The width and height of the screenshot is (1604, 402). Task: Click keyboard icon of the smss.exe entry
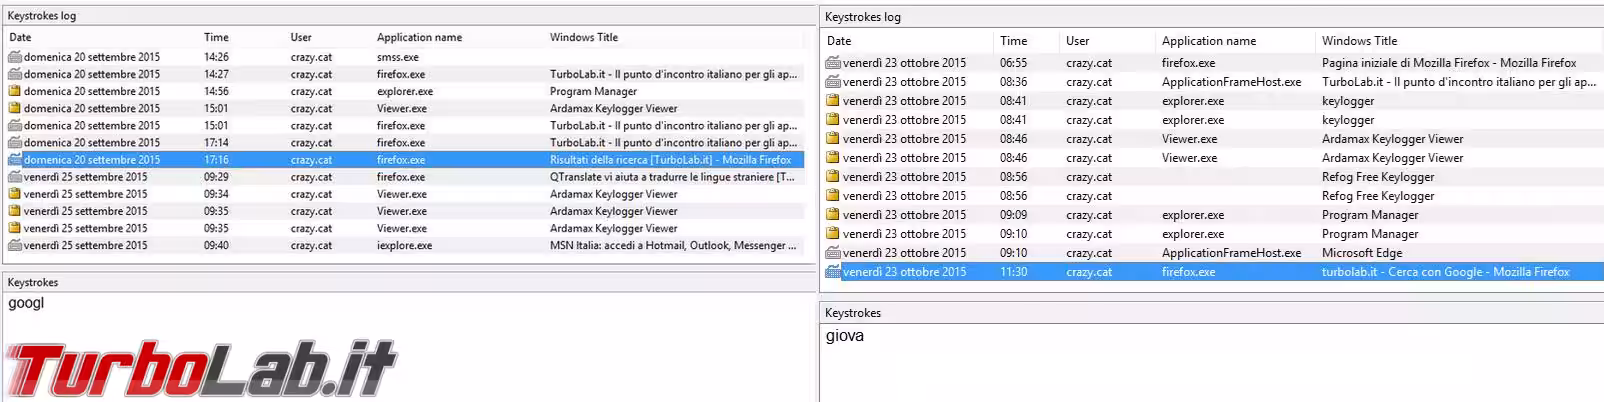click(x=15, y=57)
